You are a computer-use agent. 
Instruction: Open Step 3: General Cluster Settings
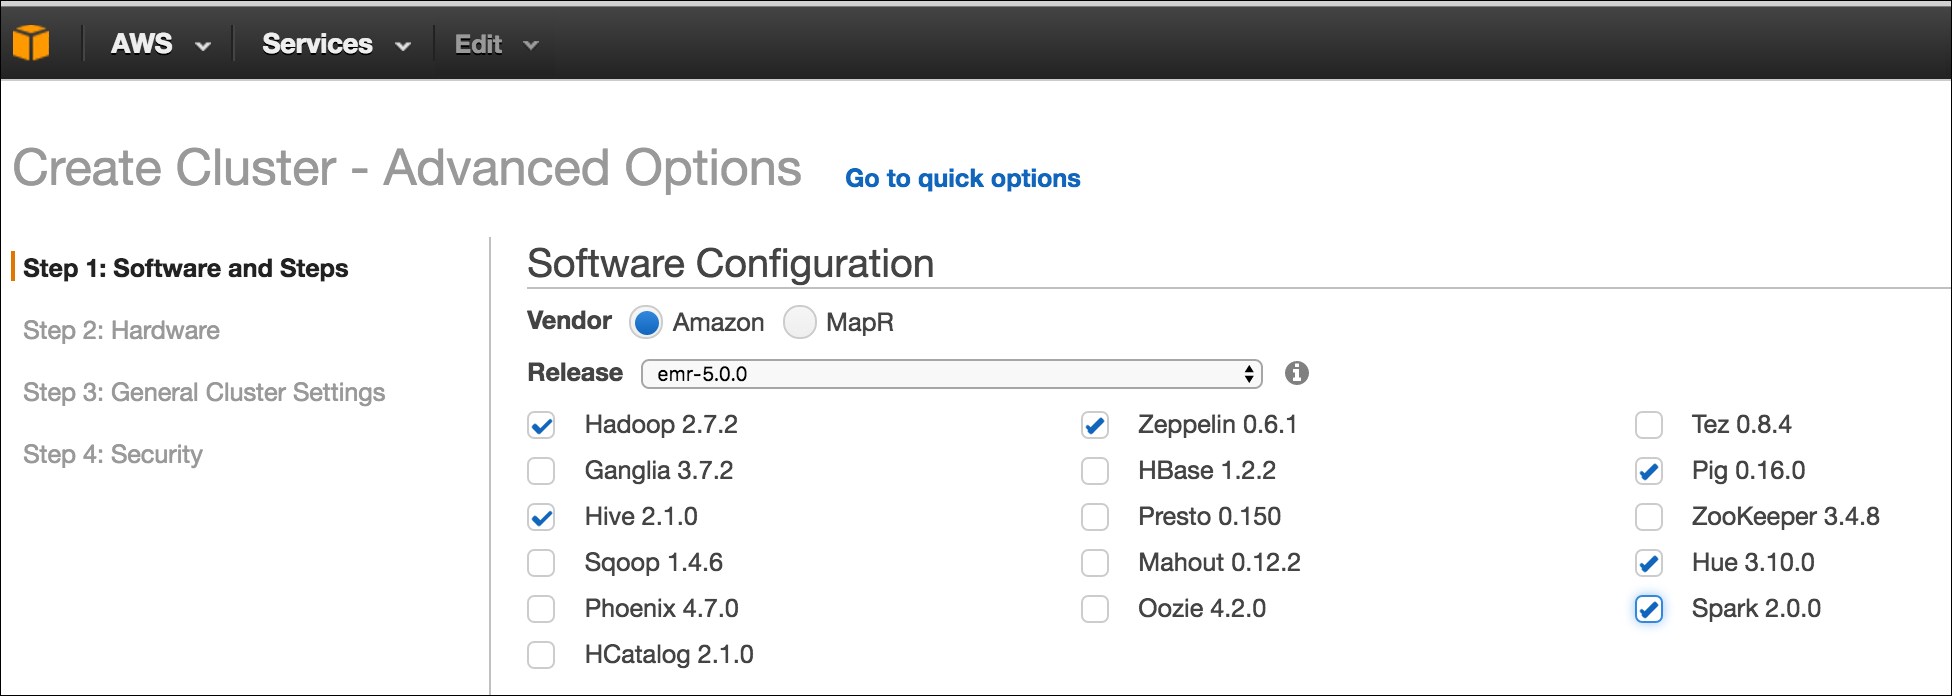click(204, 392)
